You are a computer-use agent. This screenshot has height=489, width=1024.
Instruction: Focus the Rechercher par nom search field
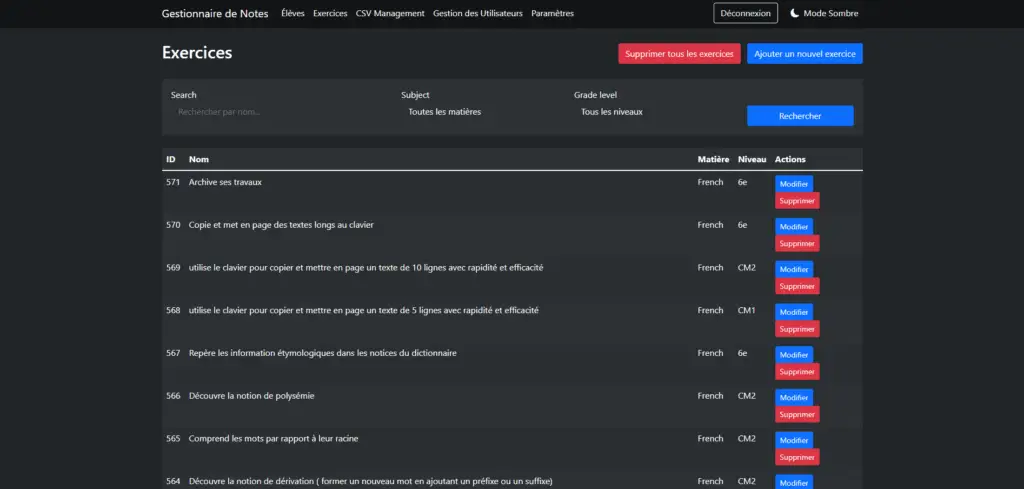tap(281, 112)
